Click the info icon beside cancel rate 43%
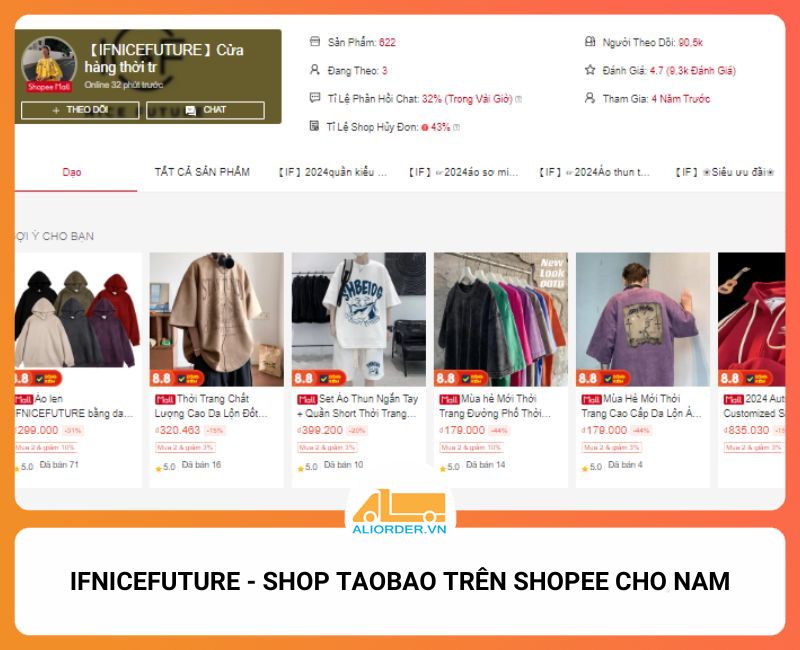This screenshot has width=800, height=650. tap(457, 127)
